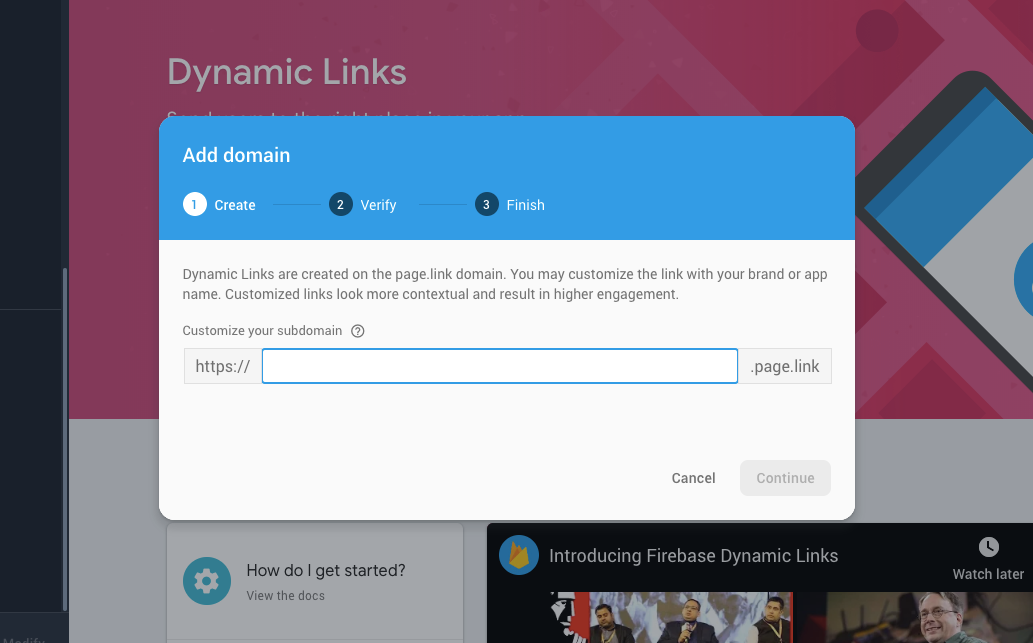This screenshot has width=1033, height=643.
Task: Click the Watch later clock icon
Action: 988,547
